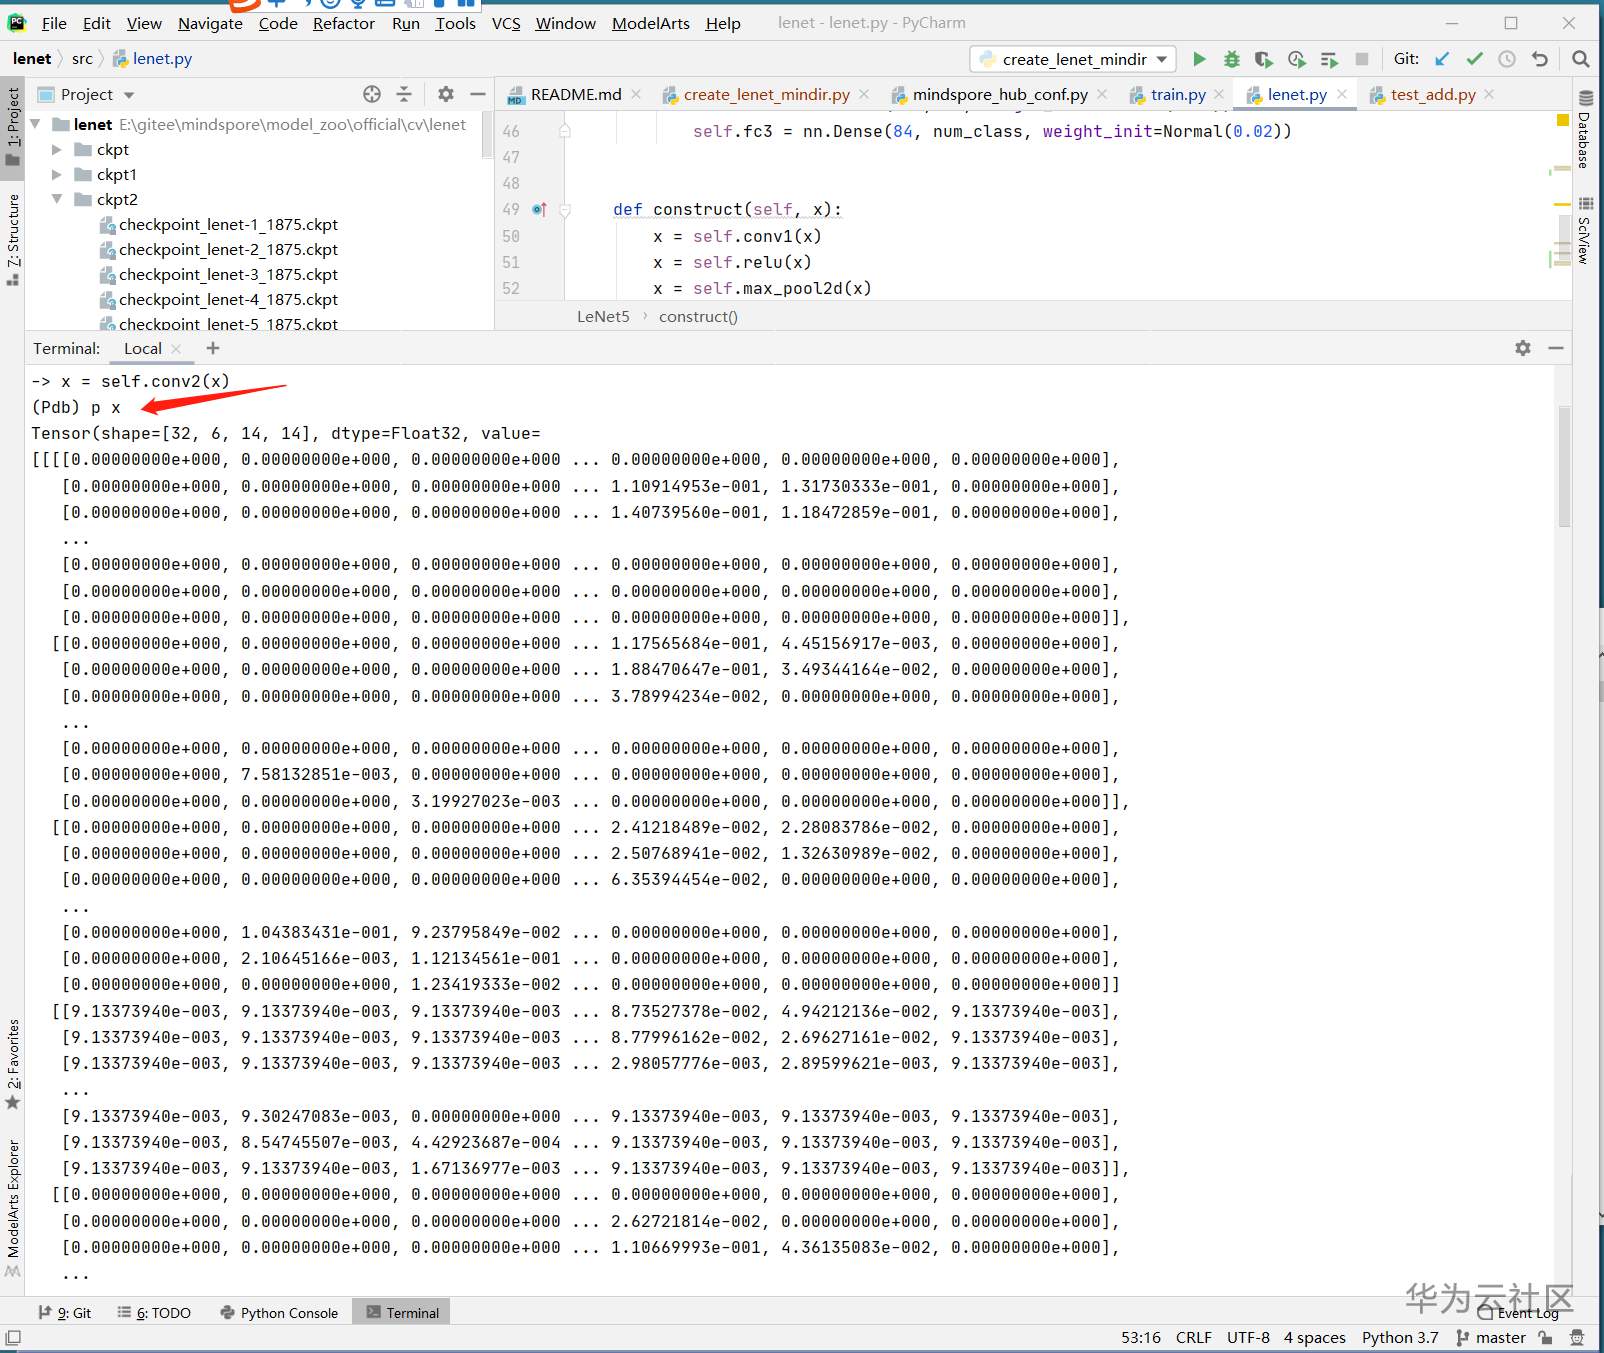
Task: Close the lenet.py editor tab
Action: tap(1342, 94)
